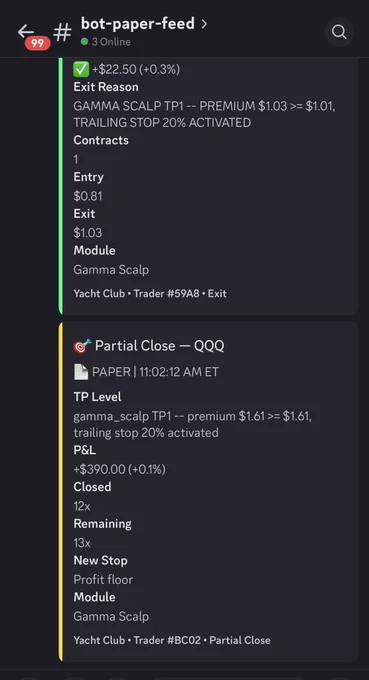Screen dimensions: 369x680
Task: Open the search magnifier icon
Action: (x=339, y=32)
